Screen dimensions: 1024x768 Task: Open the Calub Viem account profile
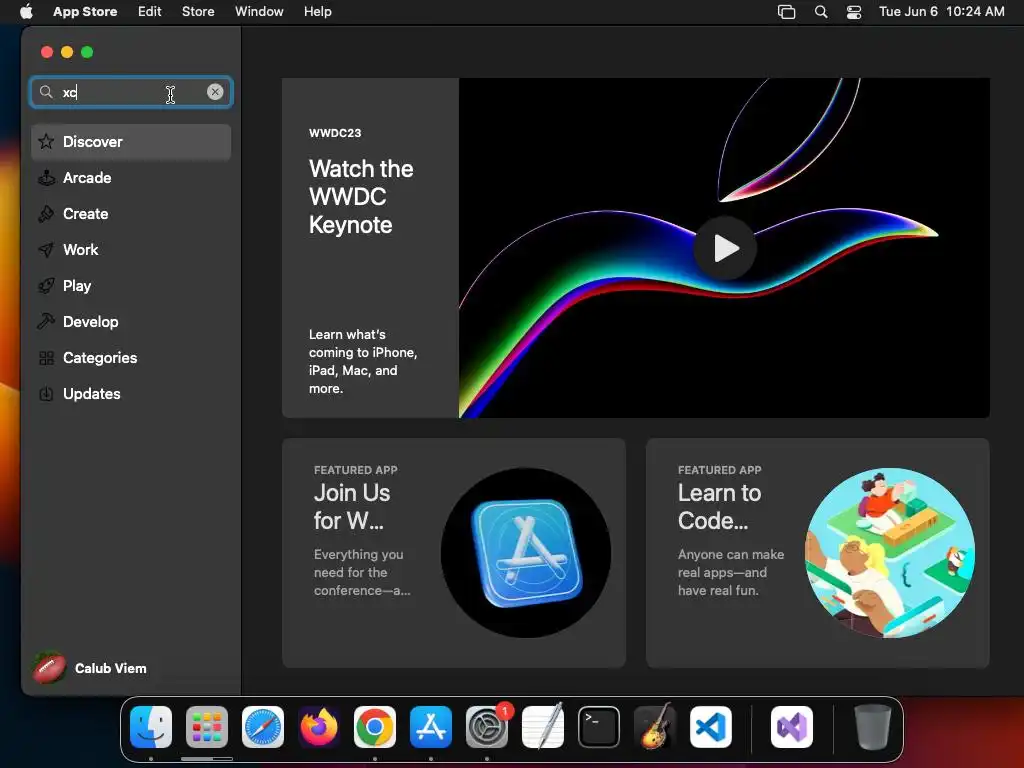point(90,668)
